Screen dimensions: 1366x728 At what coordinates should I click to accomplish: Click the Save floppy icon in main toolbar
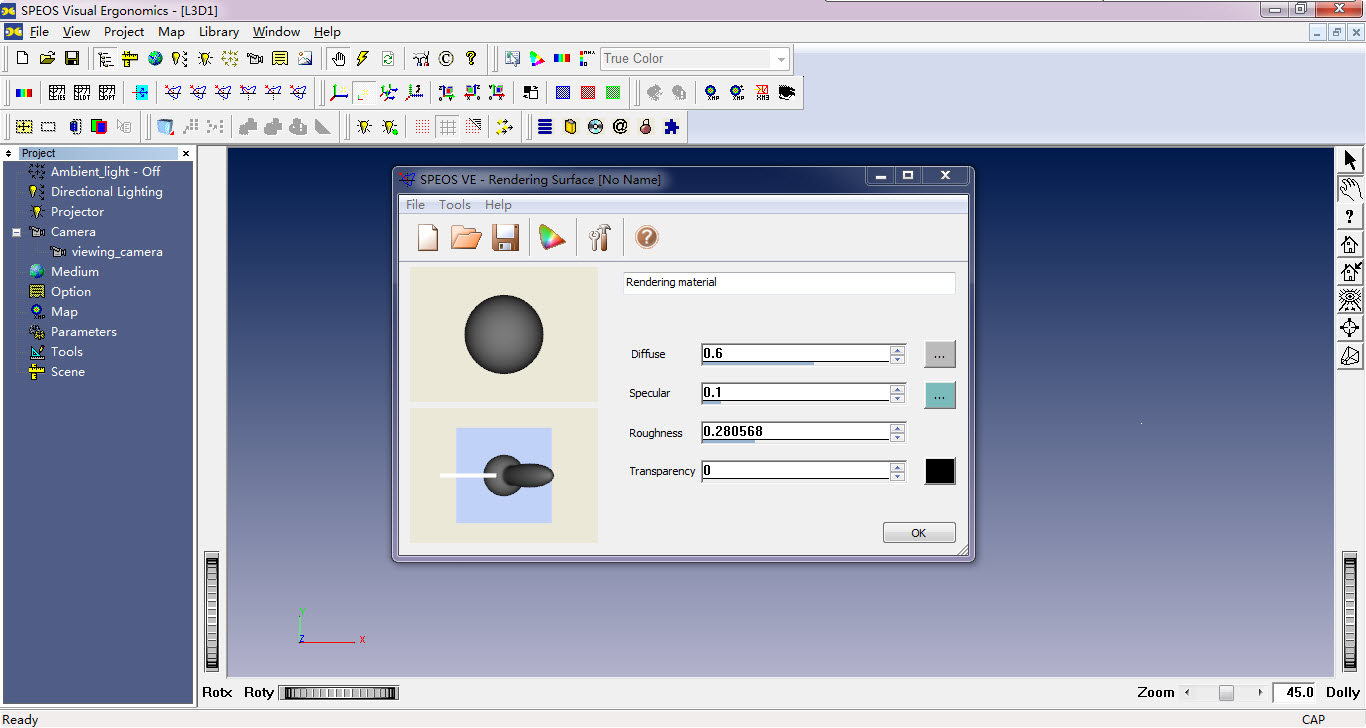[x=72, y=59]
